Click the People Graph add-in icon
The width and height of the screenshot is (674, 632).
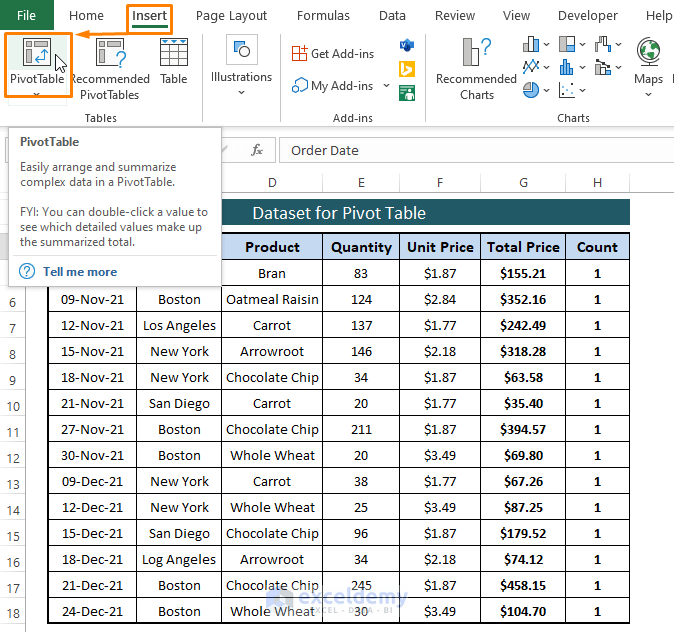(407, 93)
